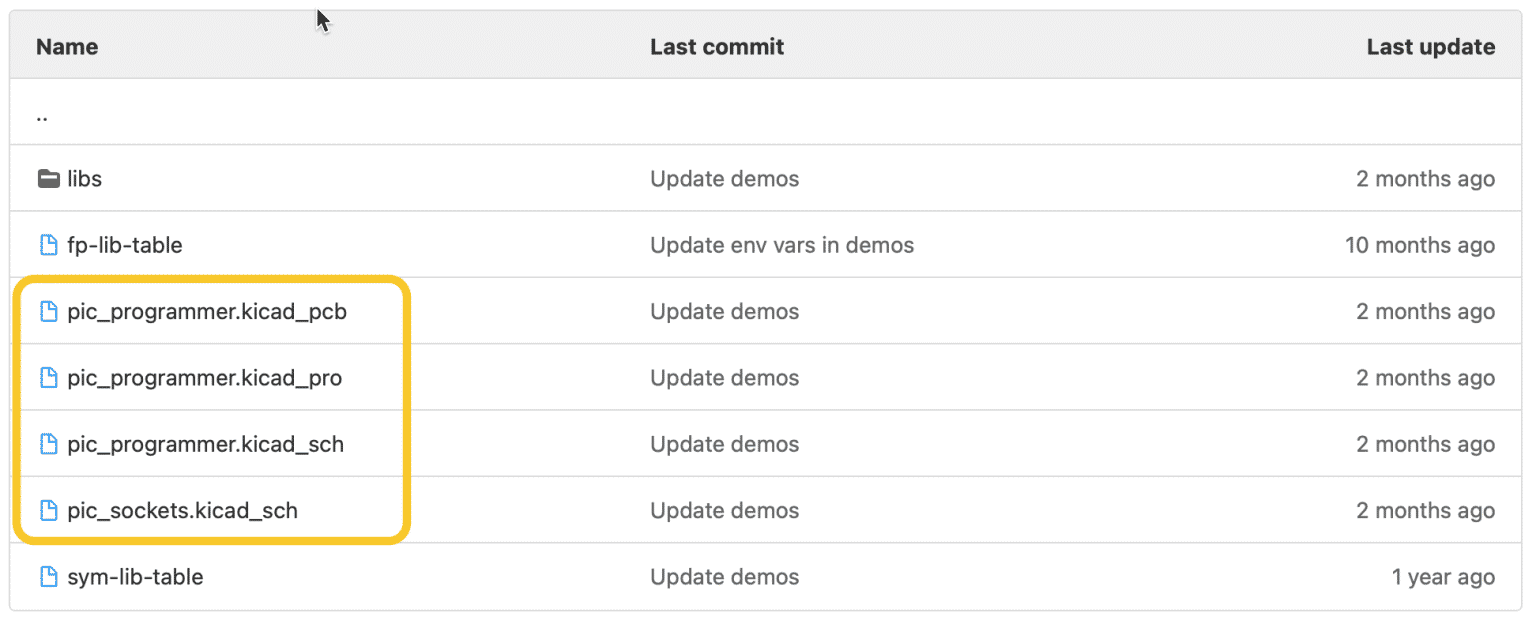This screenshot has height=624, width=1536.
Task: Open the sym-lib-table file
Action: click(x=135, y=577)
